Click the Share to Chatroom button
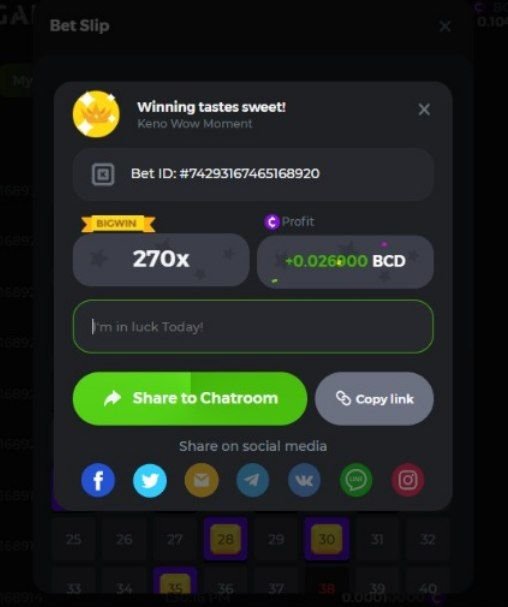 190,399
